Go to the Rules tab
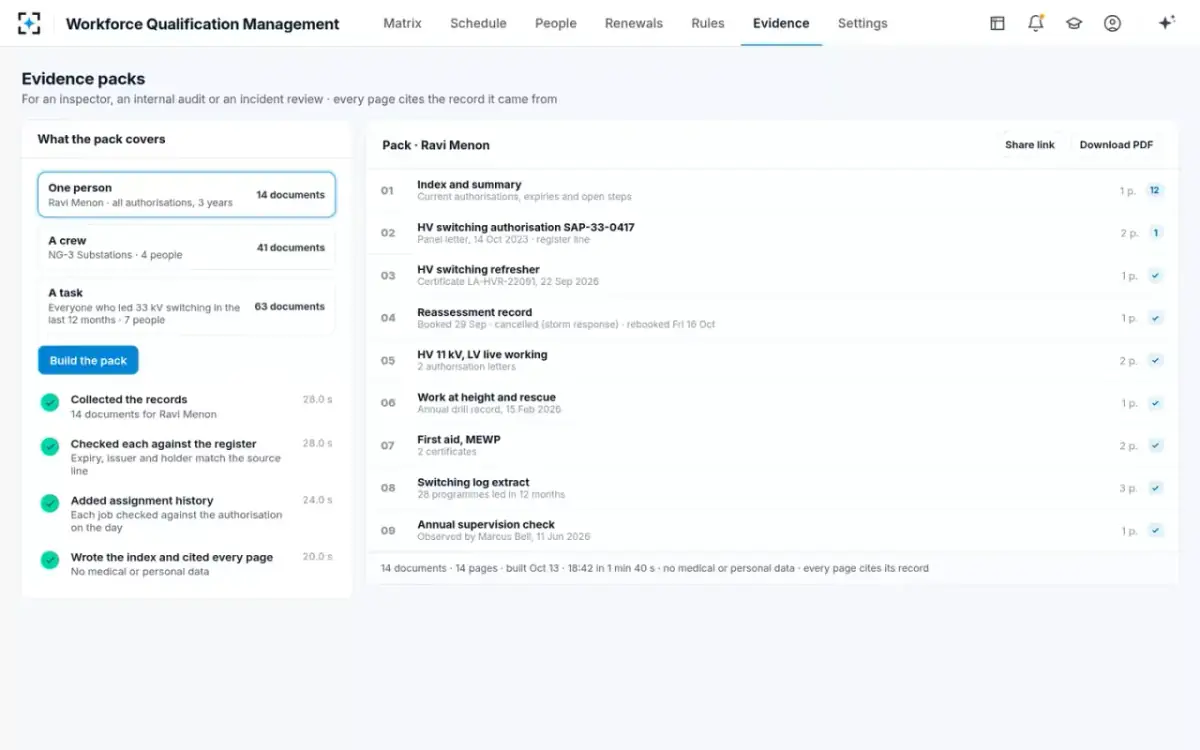 click(708, 23)
